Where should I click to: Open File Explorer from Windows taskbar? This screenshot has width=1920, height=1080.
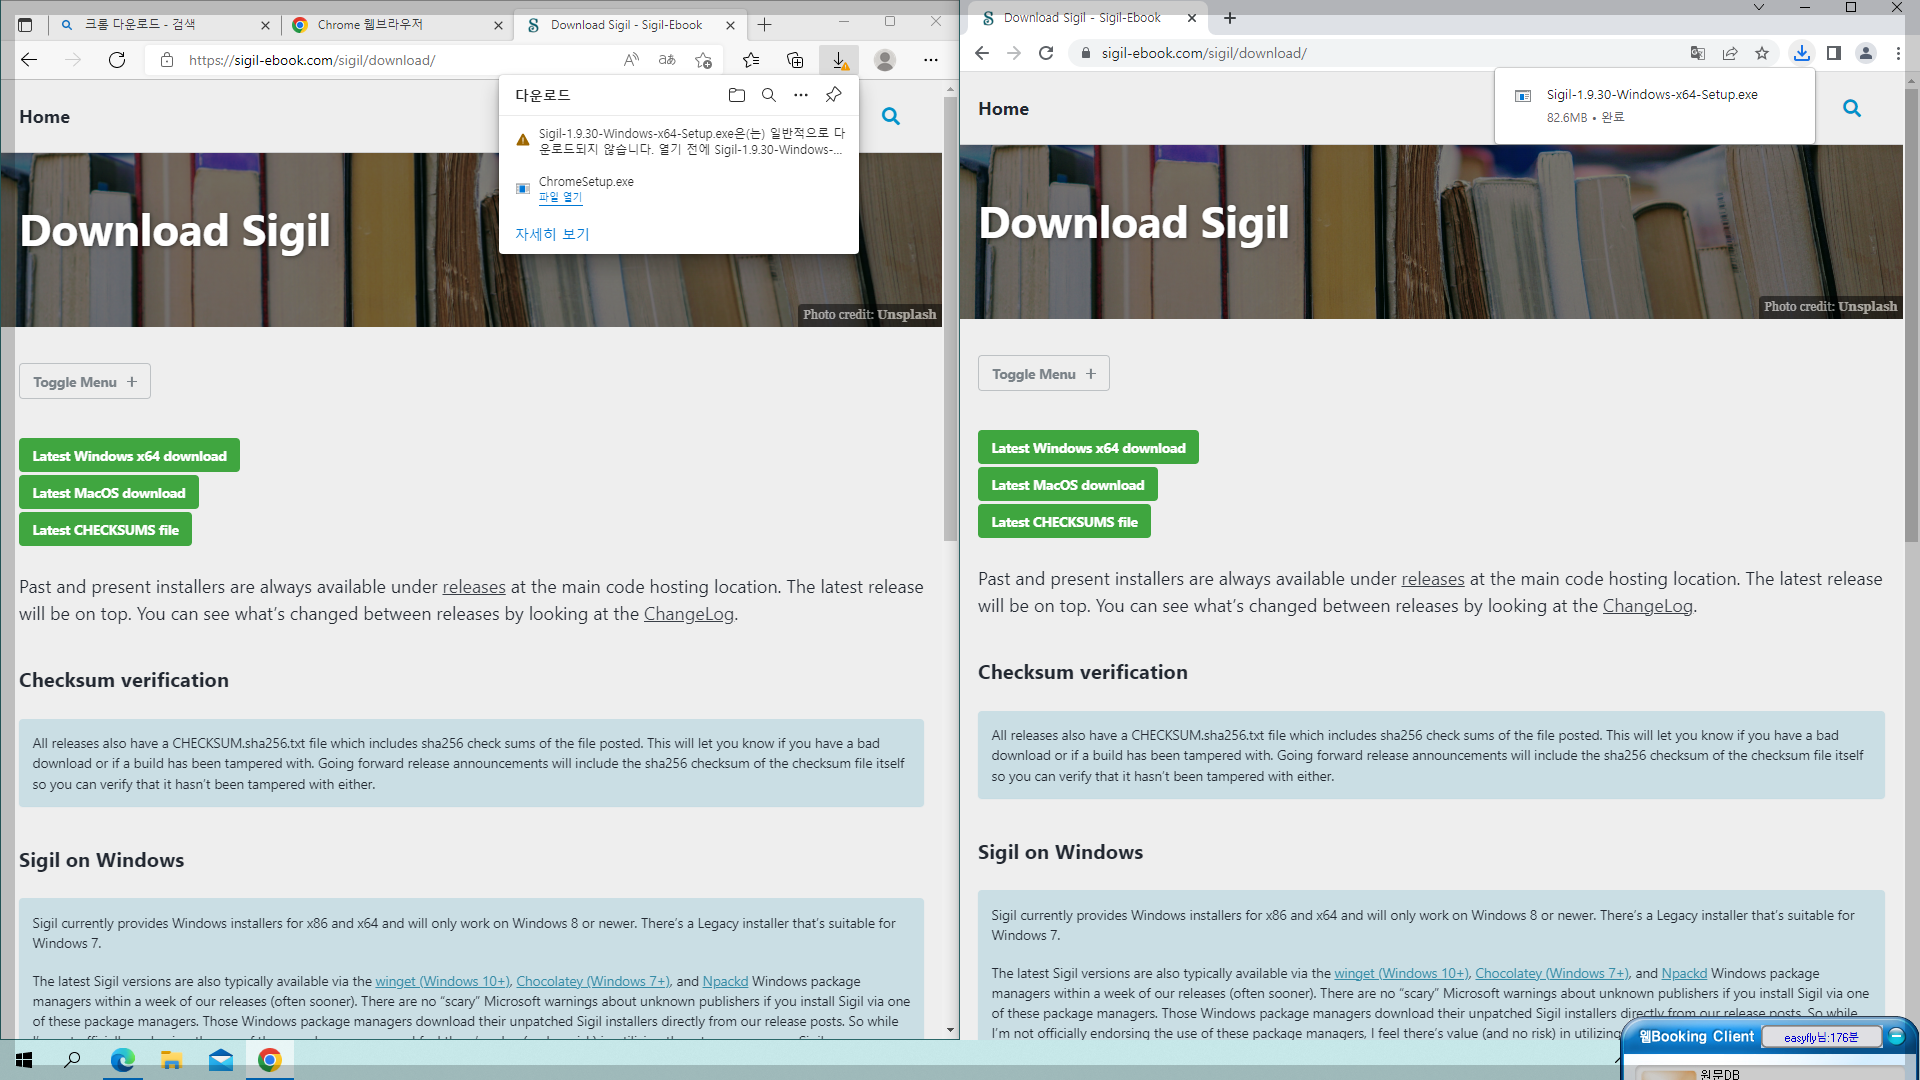click(171, 1060)
